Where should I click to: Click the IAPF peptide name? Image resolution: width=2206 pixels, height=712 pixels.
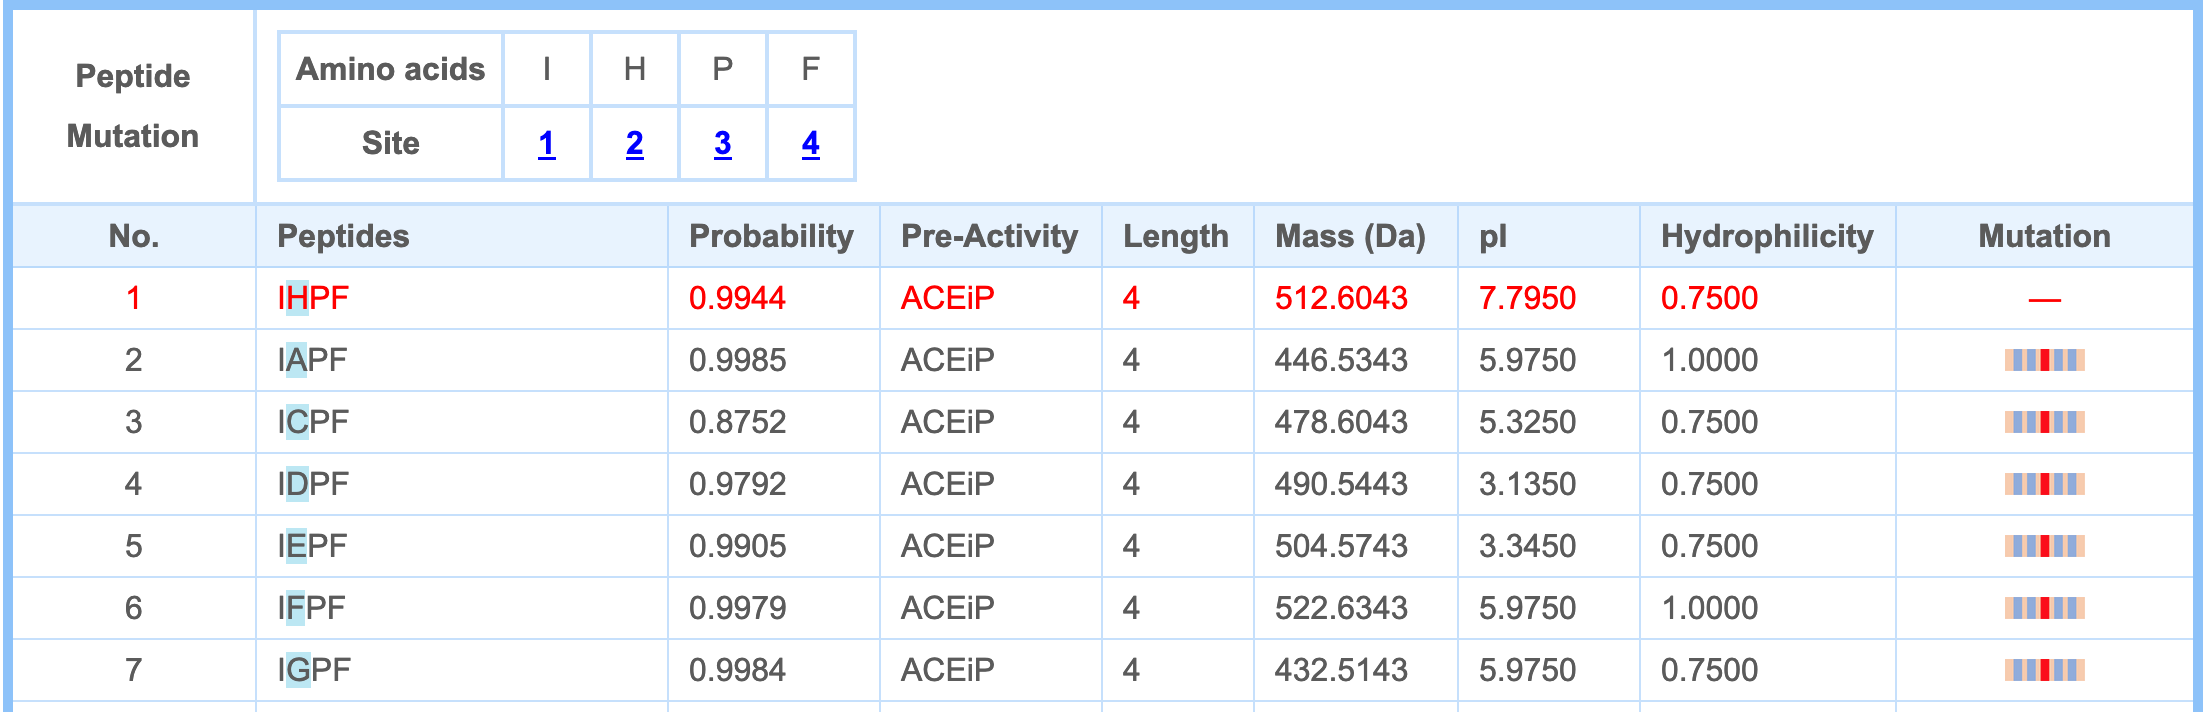coord(312,360)
